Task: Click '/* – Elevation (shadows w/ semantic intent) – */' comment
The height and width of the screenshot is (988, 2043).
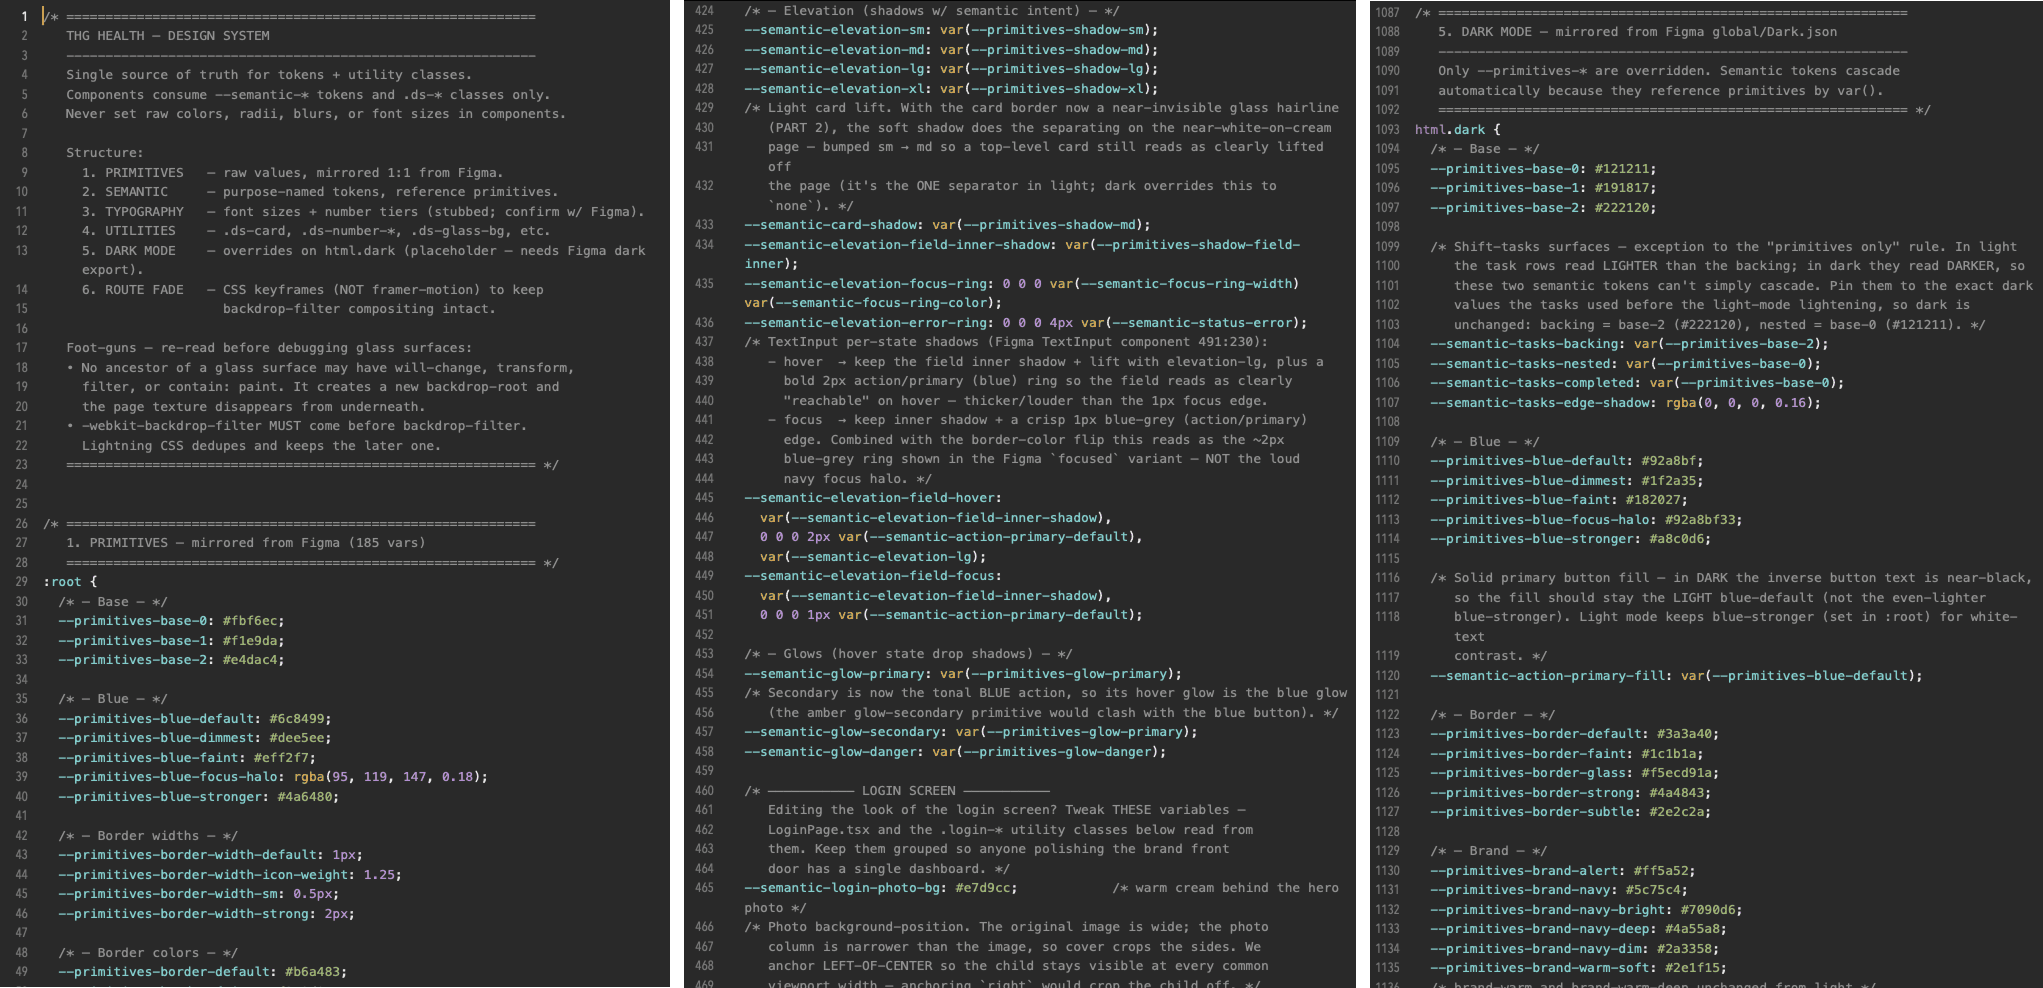Action: pos(932,11)
